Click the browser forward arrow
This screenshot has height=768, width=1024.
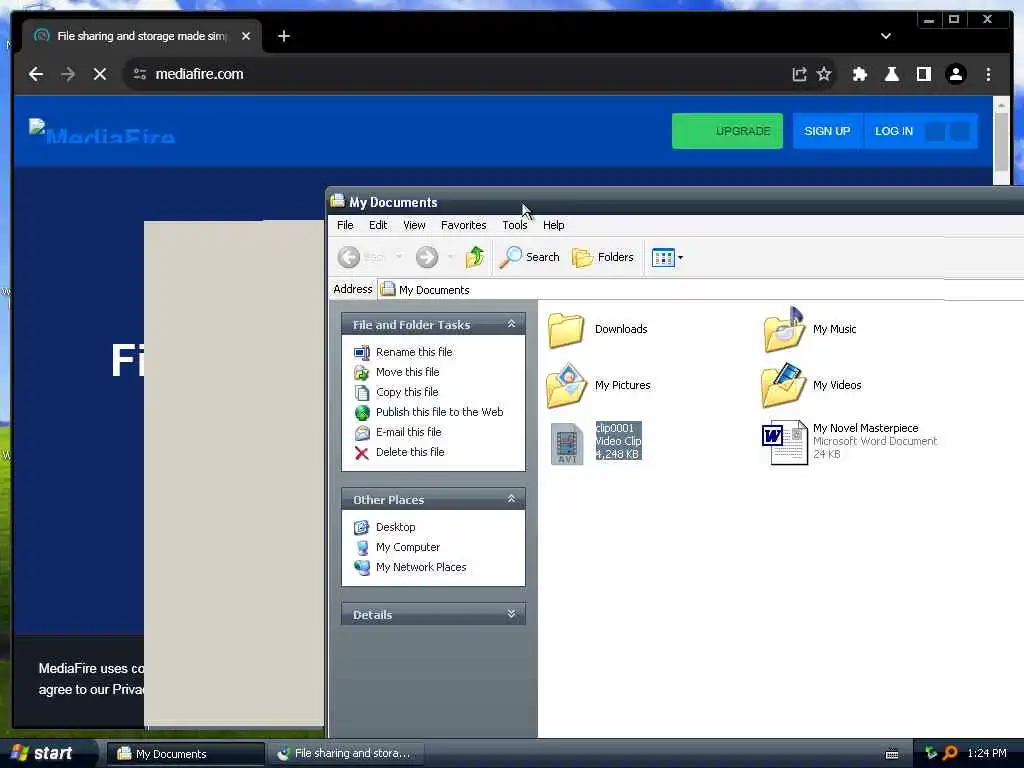68,74
